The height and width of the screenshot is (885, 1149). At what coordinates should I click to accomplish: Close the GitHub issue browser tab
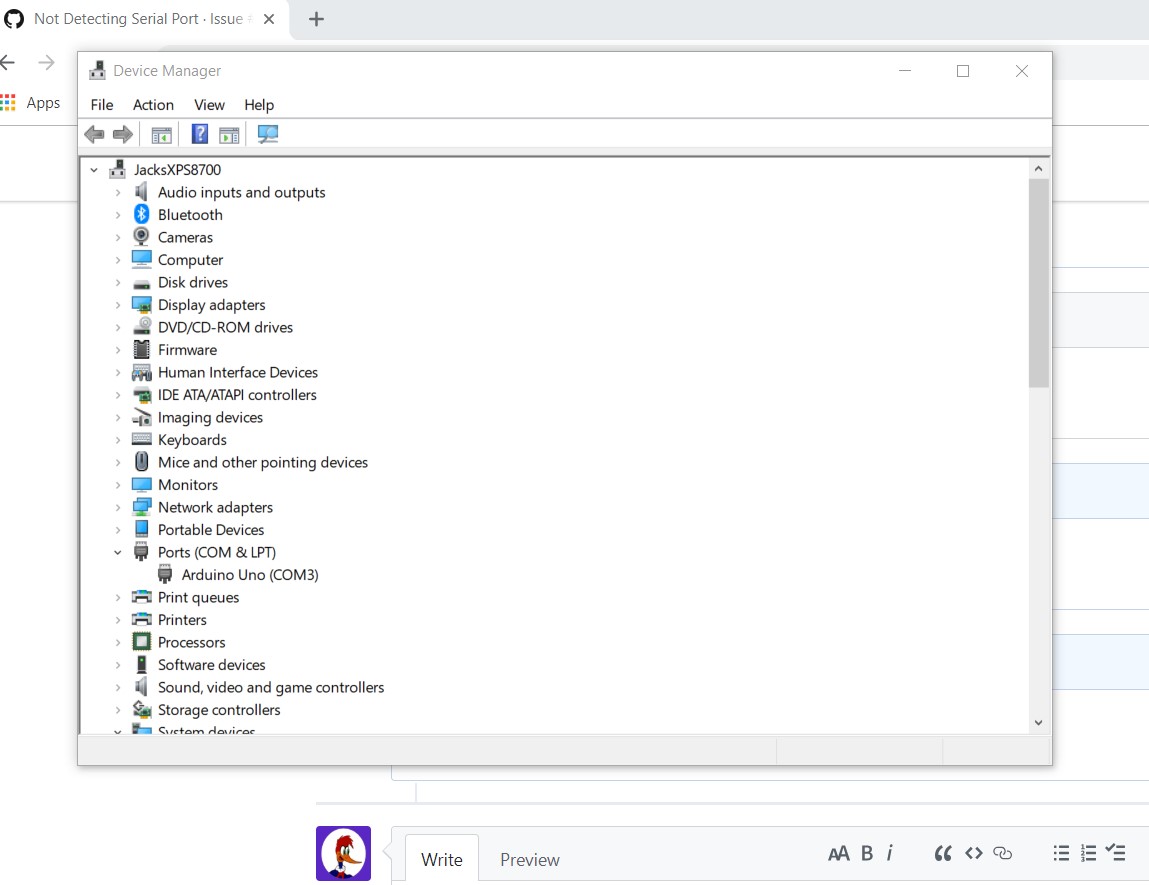[x=269, y=19]
